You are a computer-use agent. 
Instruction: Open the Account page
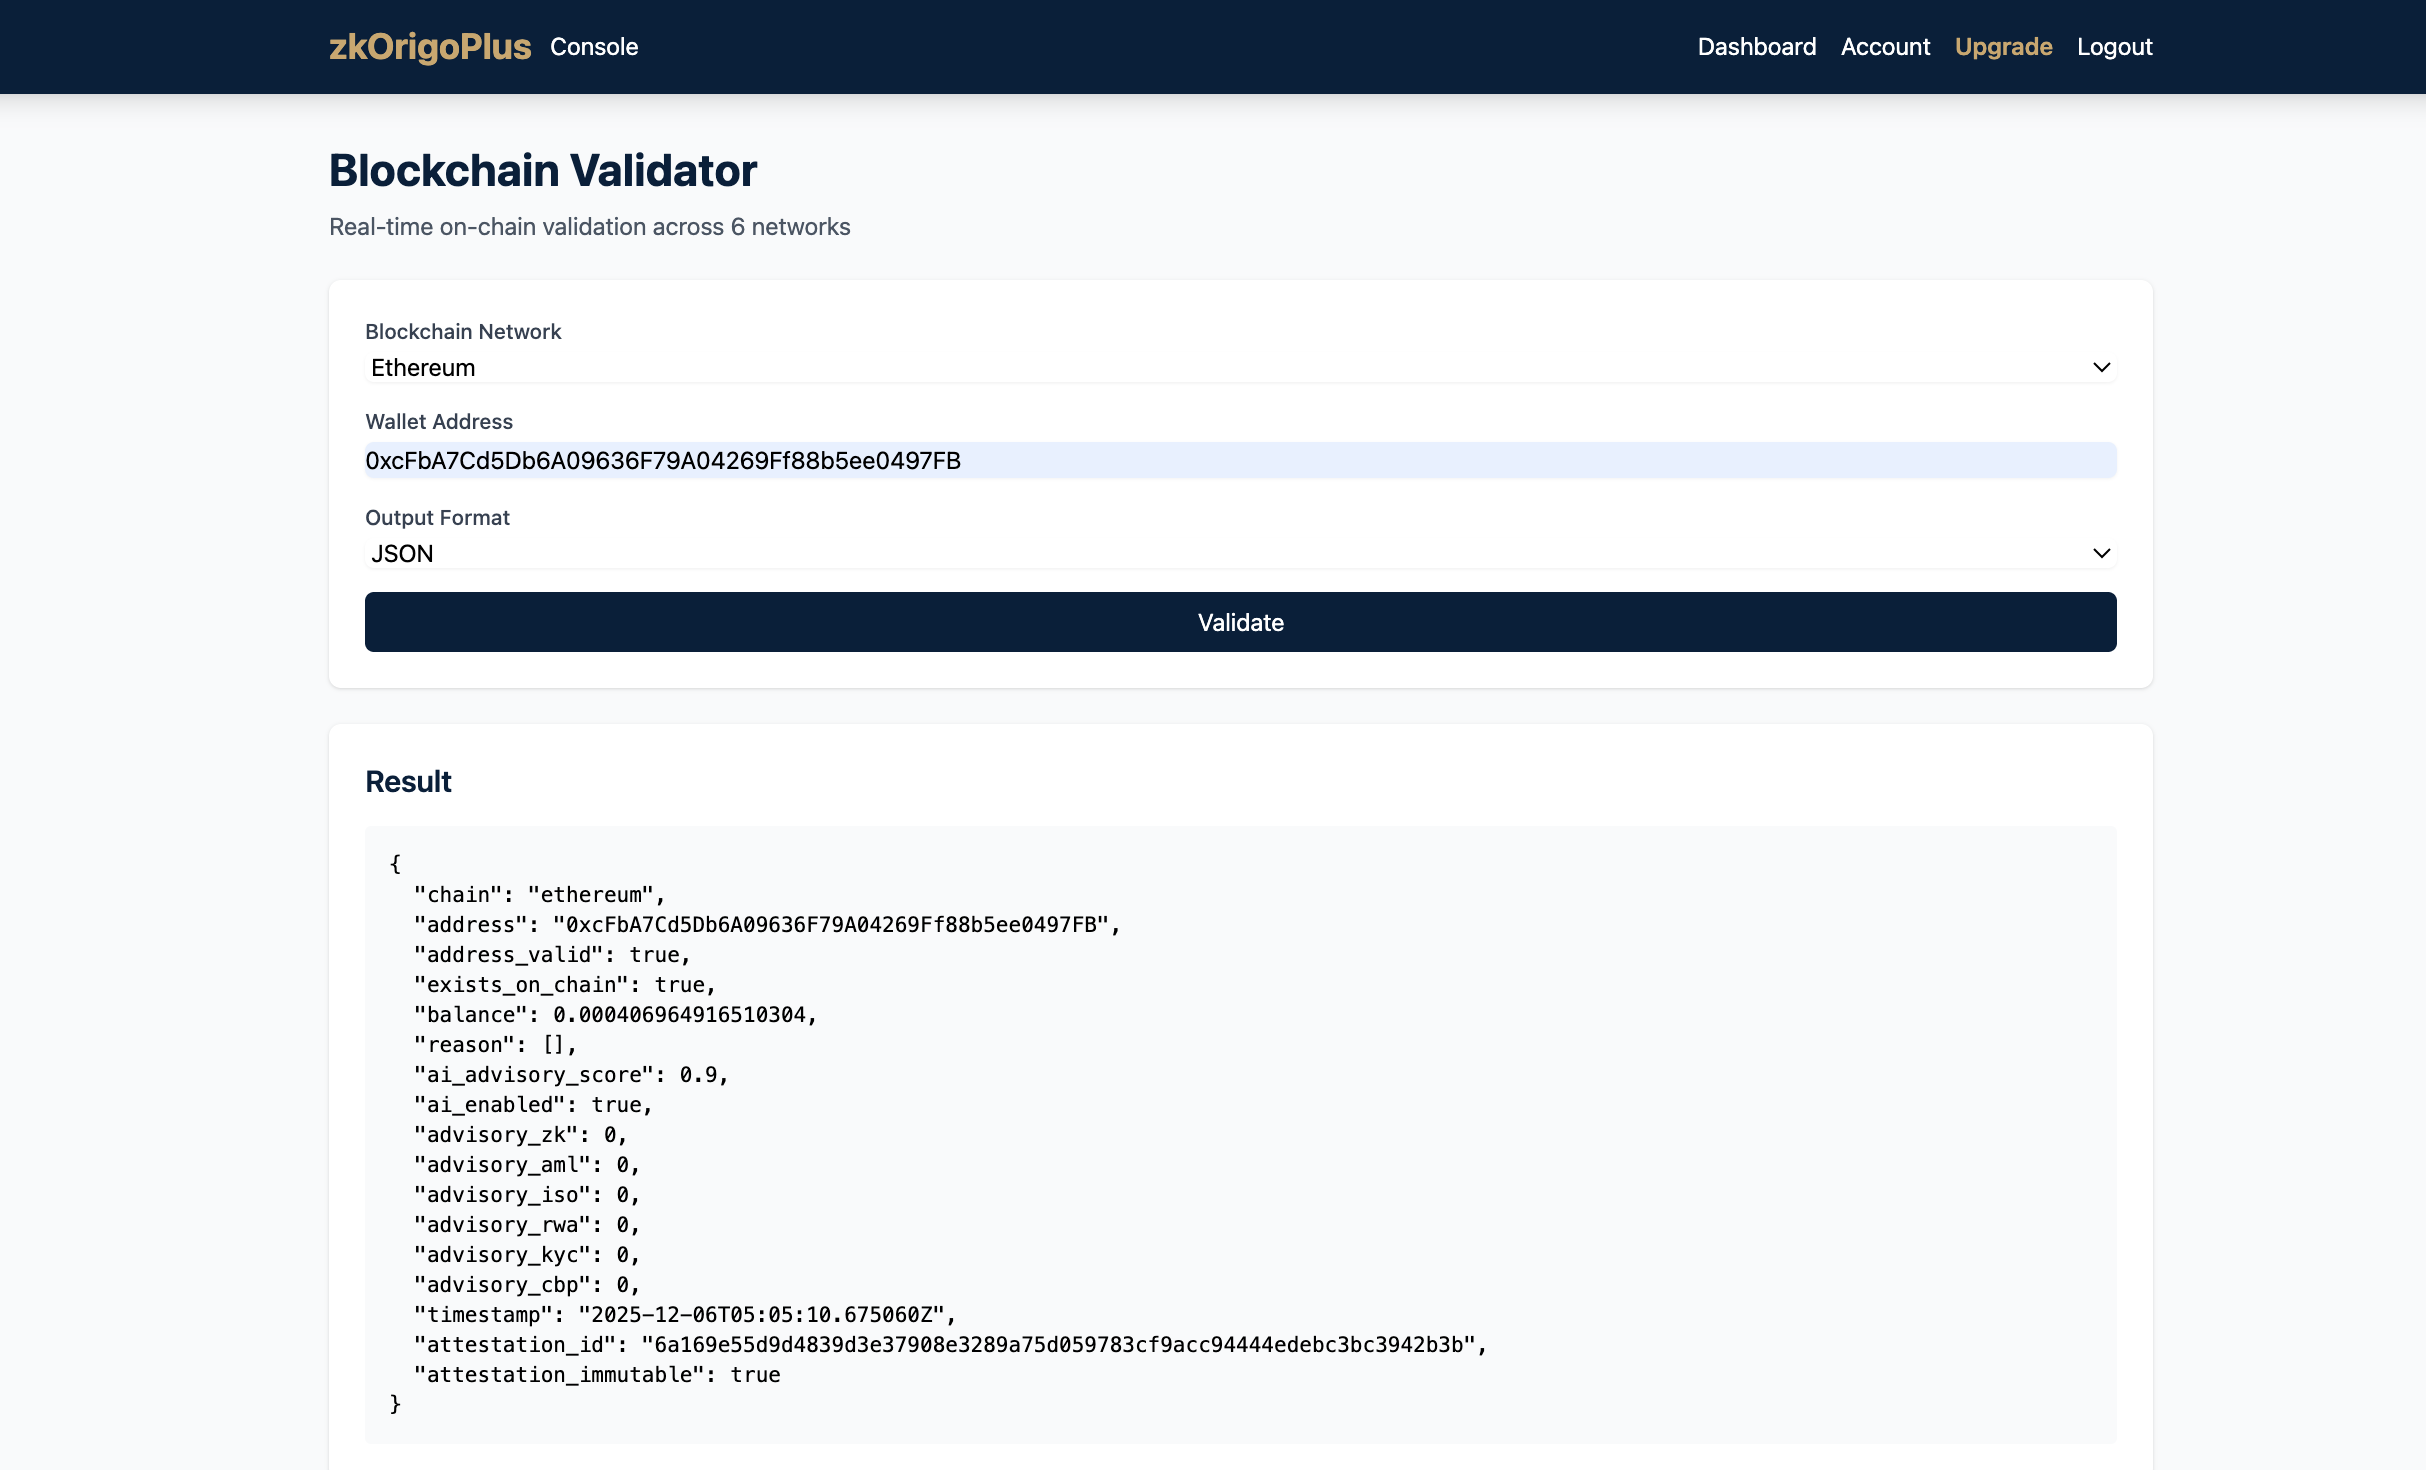[1884, 46]
